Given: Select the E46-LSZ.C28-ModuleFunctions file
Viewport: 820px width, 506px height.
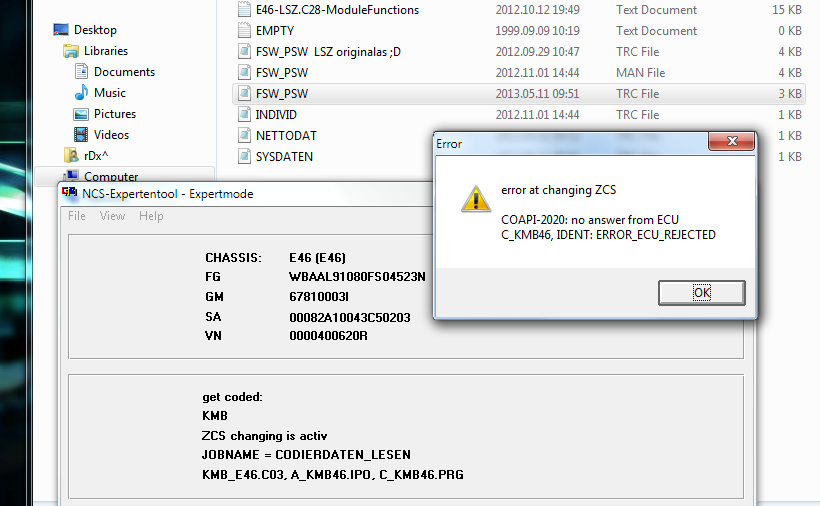Looking at the screenshot, I should pos(337,10).
